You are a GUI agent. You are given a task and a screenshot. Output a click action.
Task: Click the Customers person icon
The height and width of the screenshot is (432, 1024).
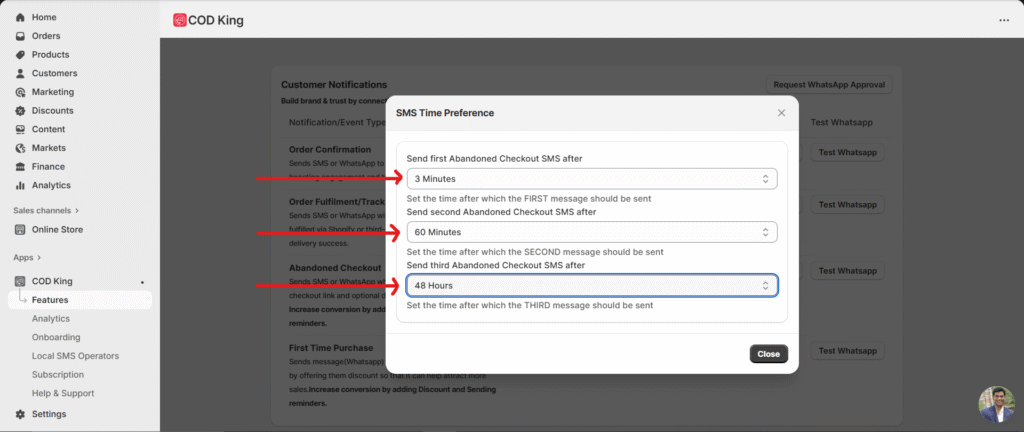pos(21,73)
